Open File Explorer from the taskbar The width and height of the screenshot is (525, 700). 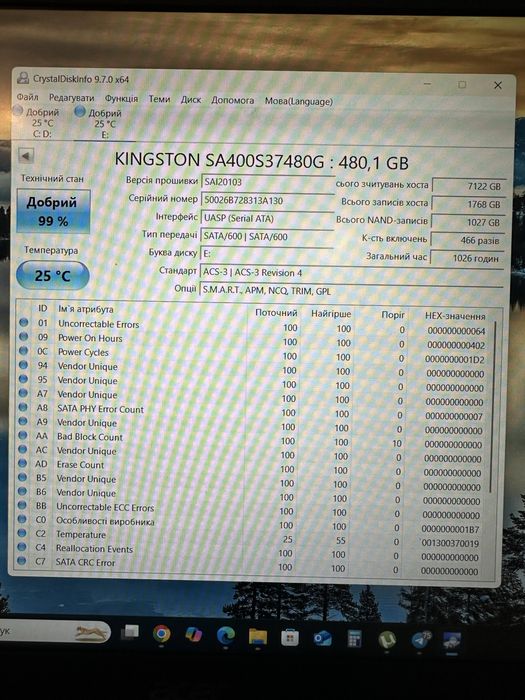click(258, 636)
